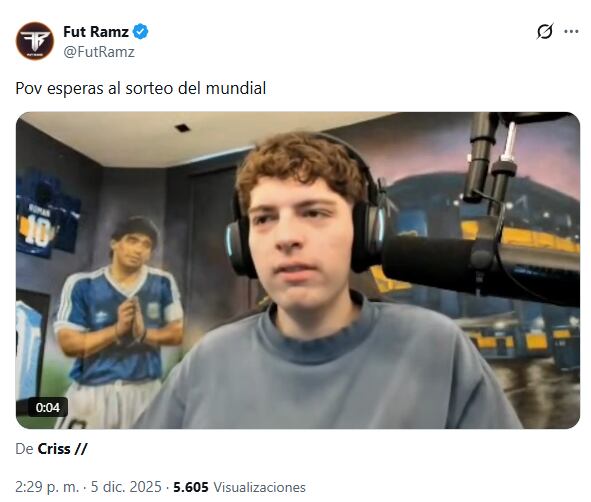
Task: Click the 2:29 p. m. timestamp
Action: click(x=47, y=487)
